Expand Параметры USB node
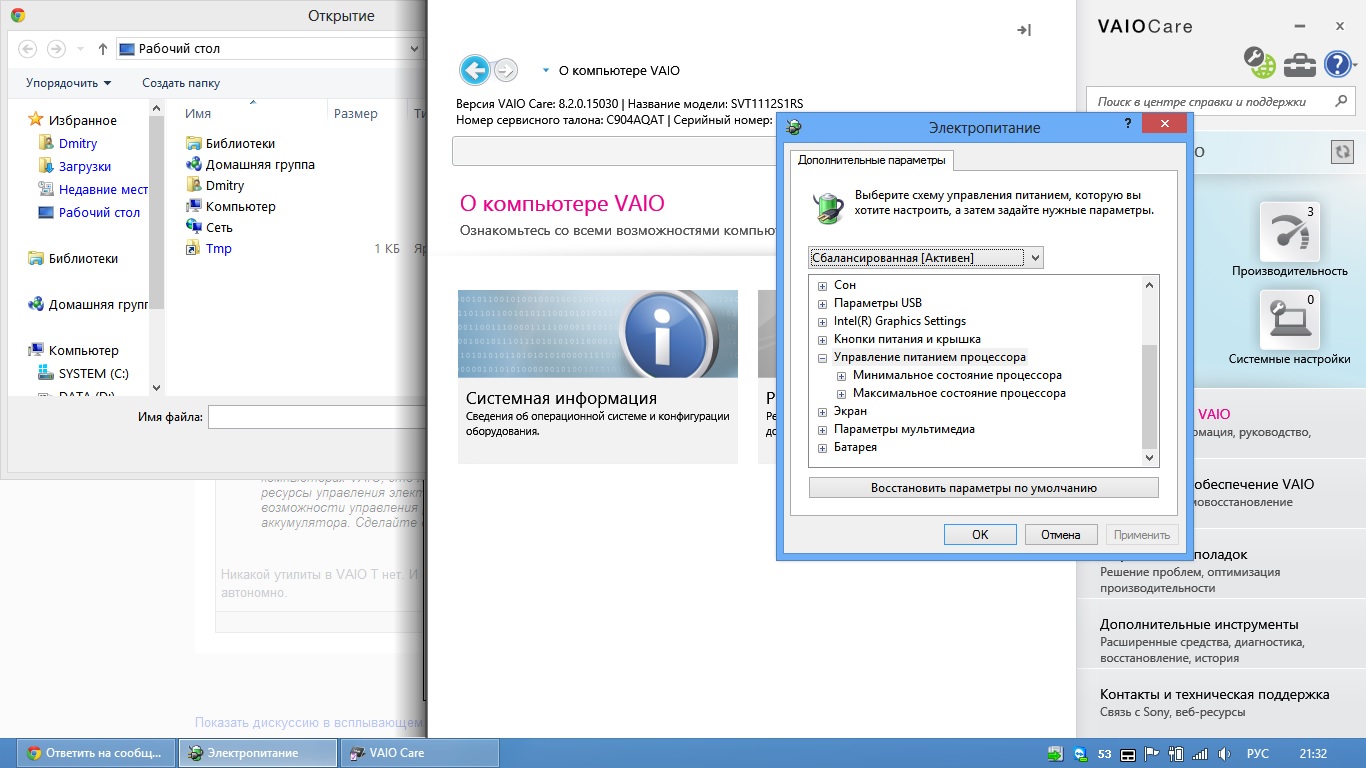The width and height of the screenshot is (1366, 768). click(x=823, y=303)
